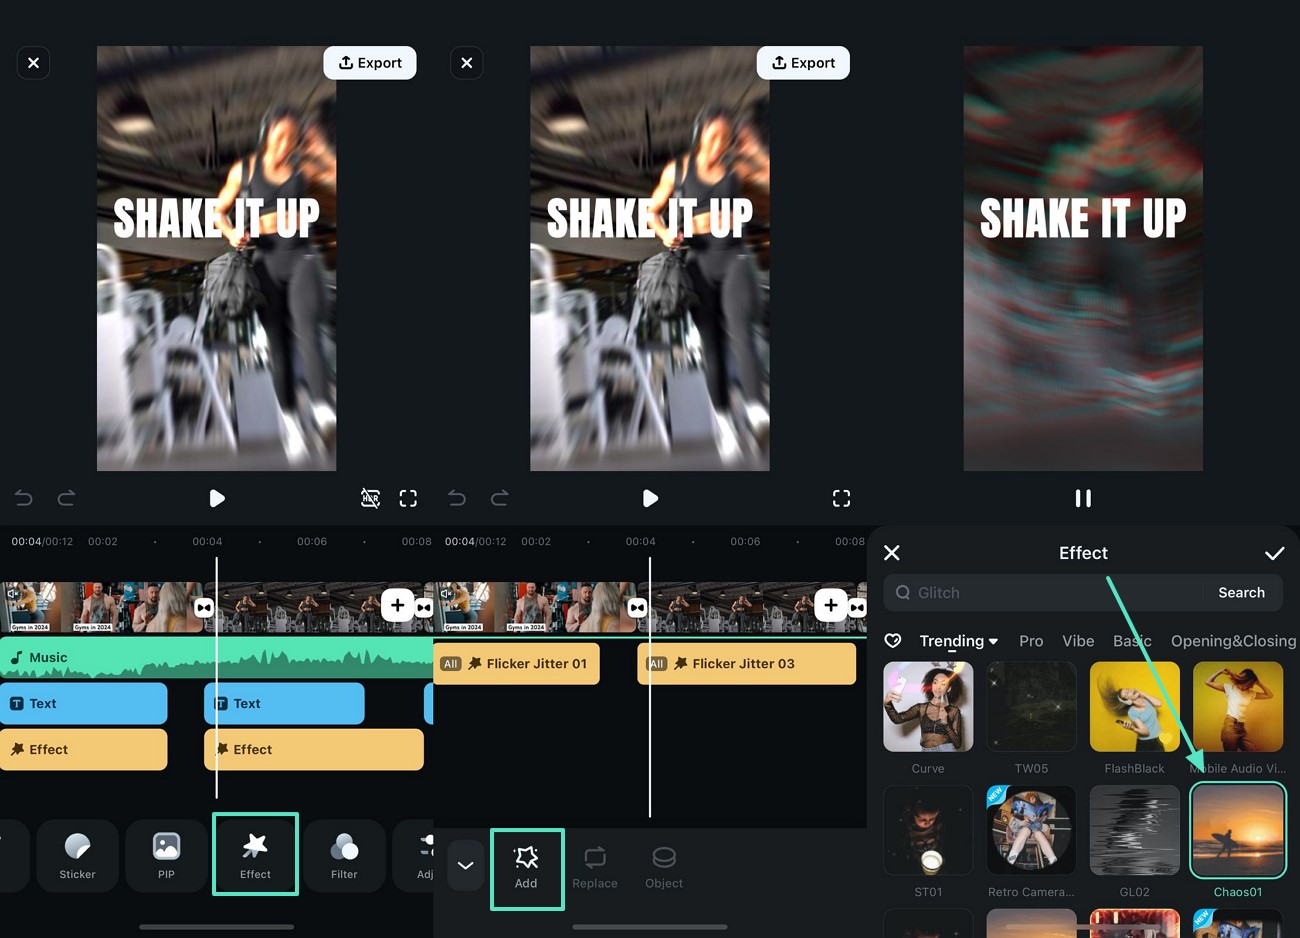1300x938 pixels.
Task: Add a clip using the plus above the Music track
Action: (x=397, y=605)
